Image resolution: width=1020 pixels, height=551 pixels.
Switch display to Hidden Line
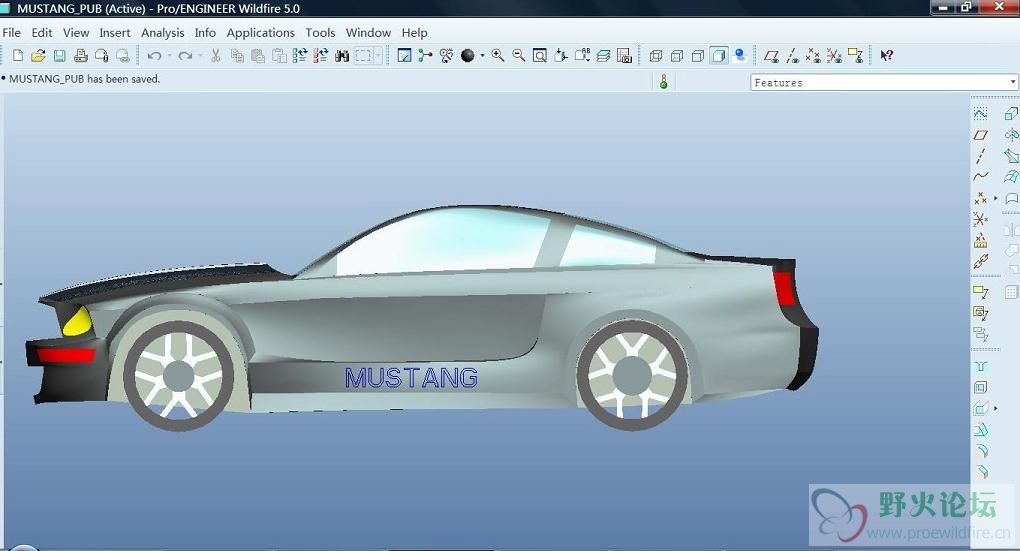click(x=677, y=56)
